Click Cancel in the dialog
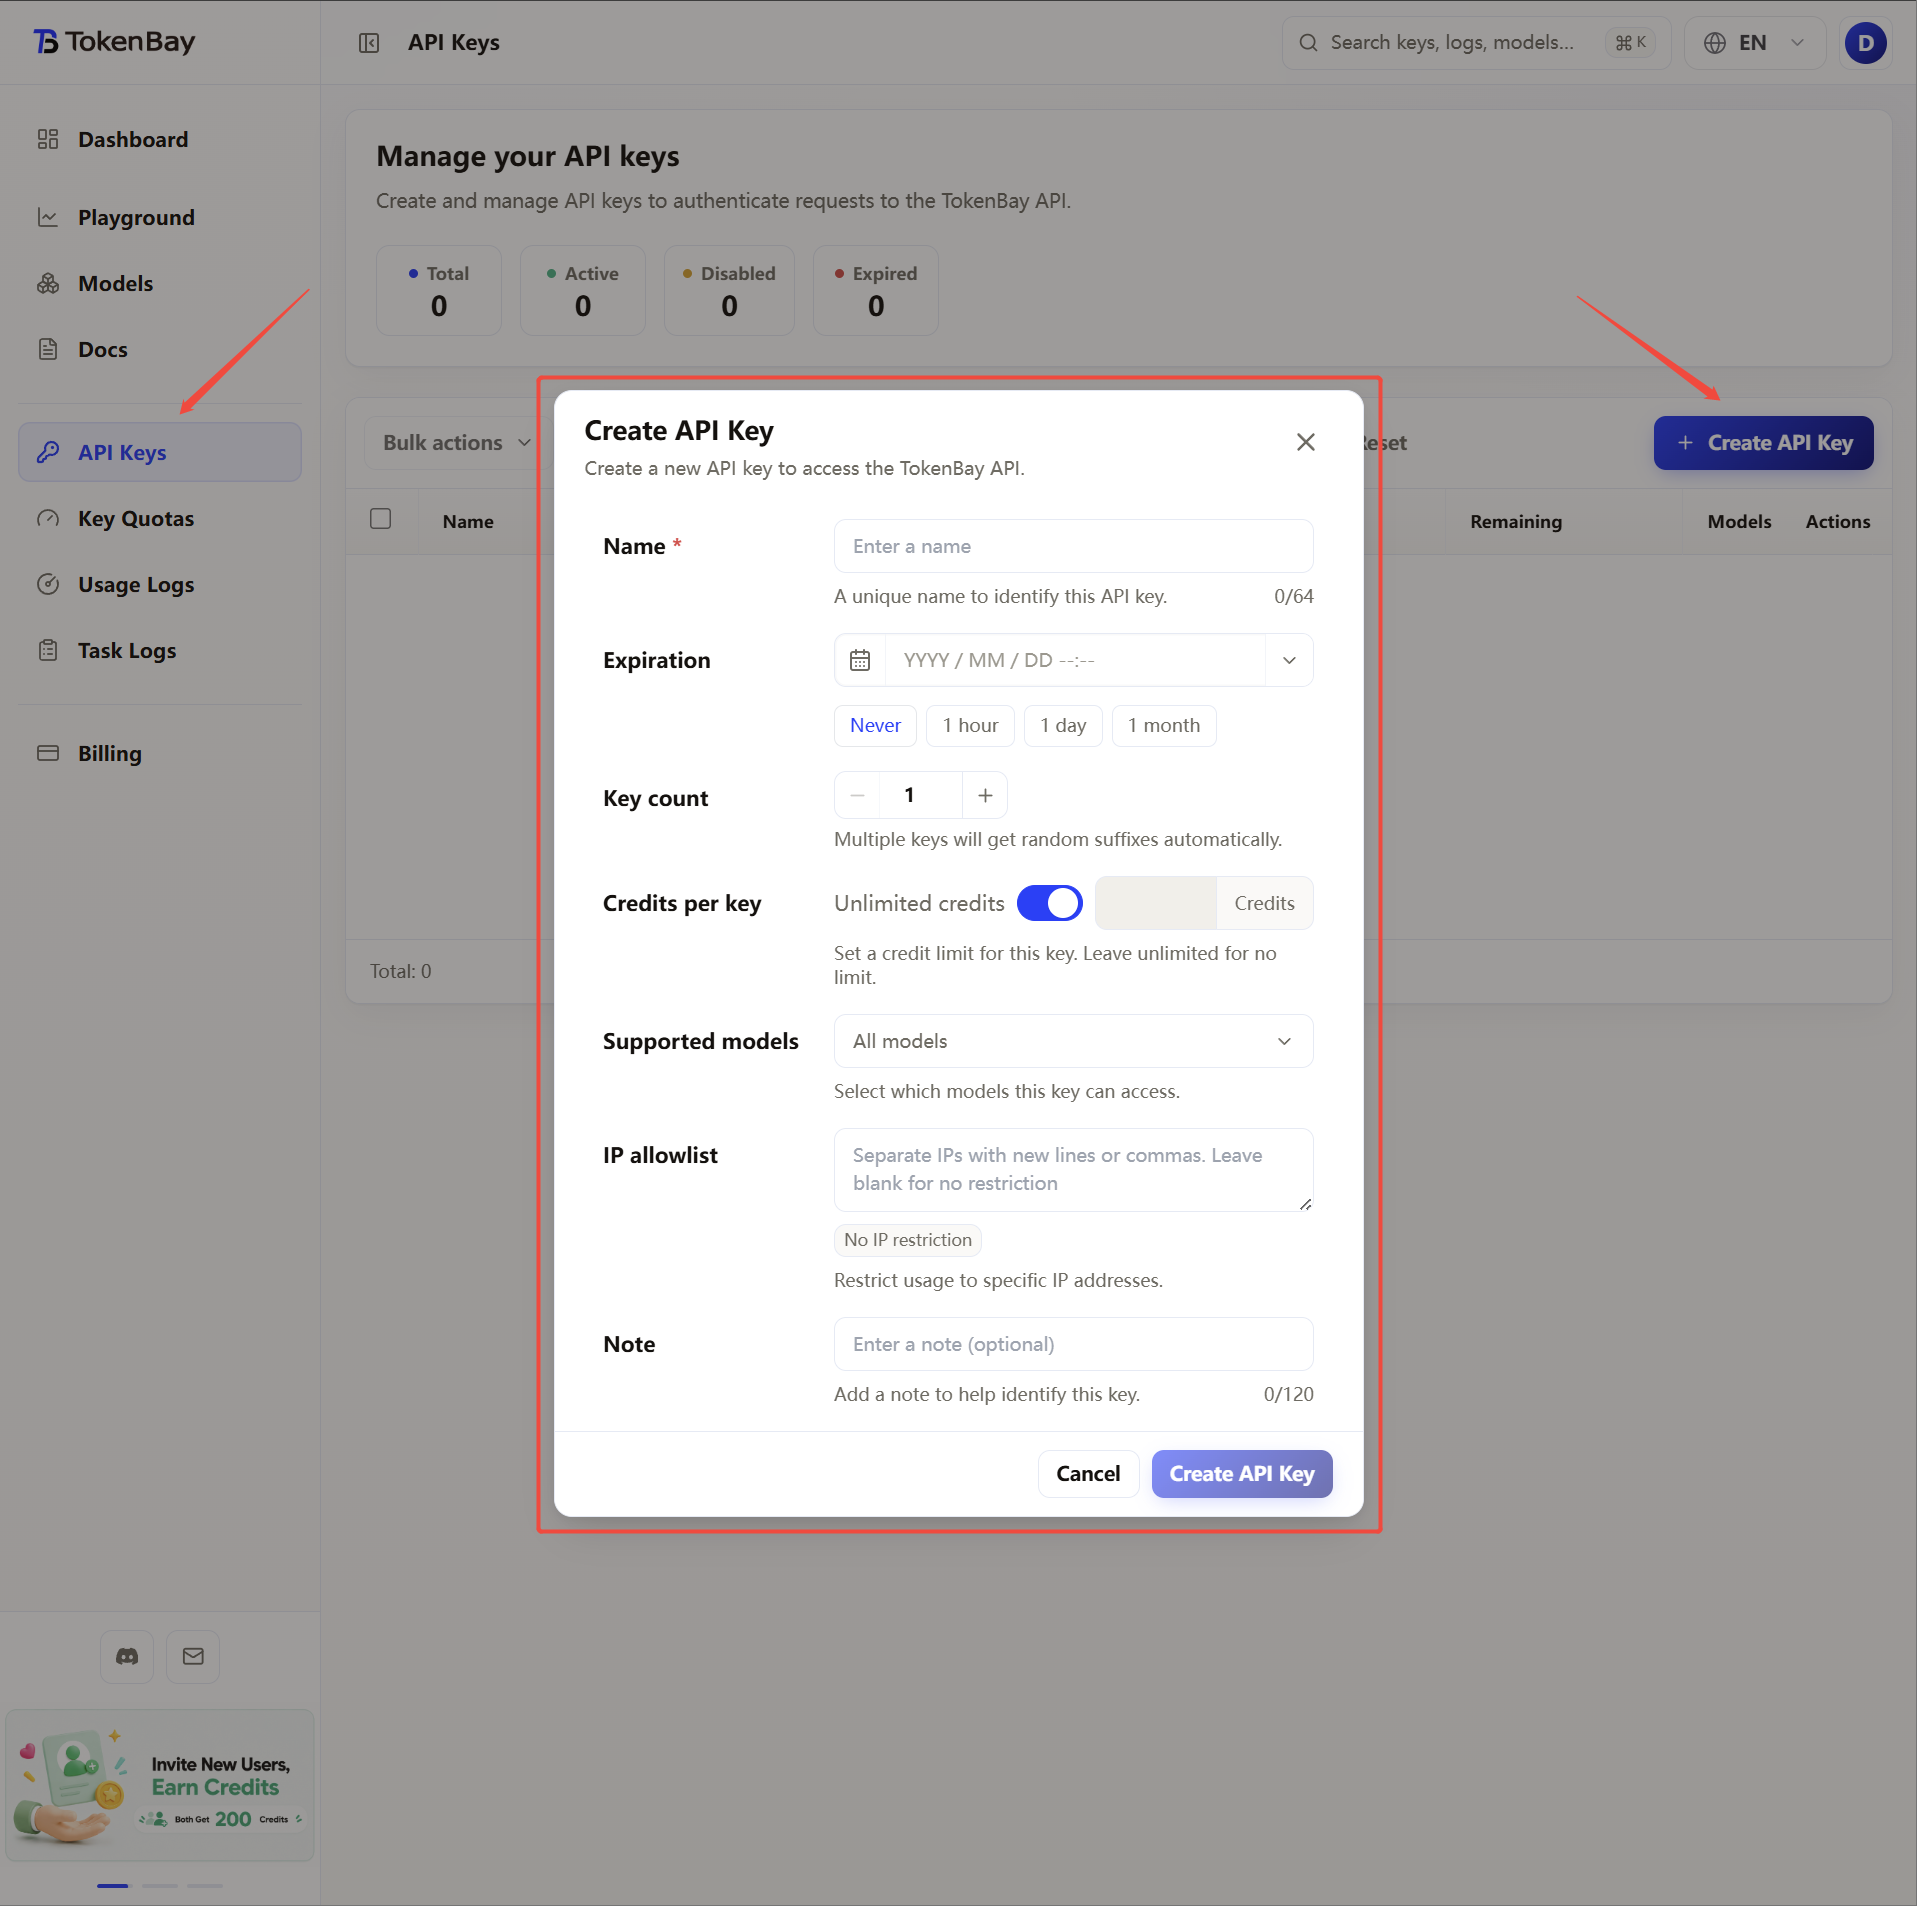The width and height of the screenshot is (1917, 1906). [x=1088, y=1473]
